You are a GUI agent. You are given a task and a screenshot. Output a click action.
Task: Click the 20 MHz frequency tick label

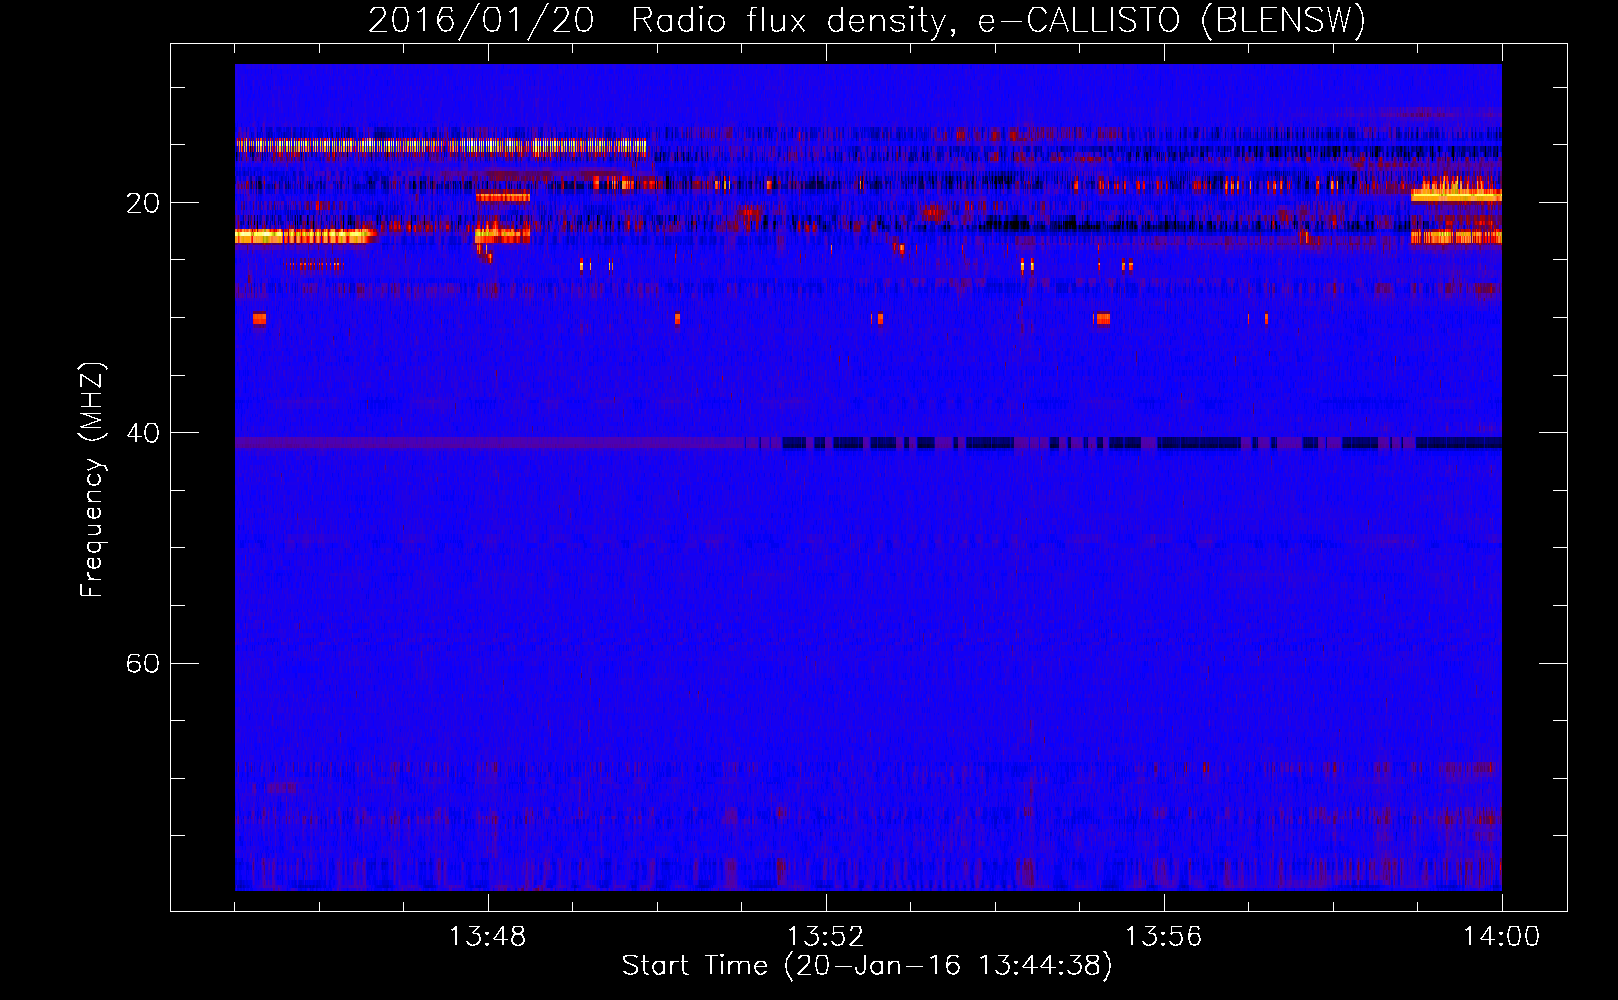coord(143,203)
